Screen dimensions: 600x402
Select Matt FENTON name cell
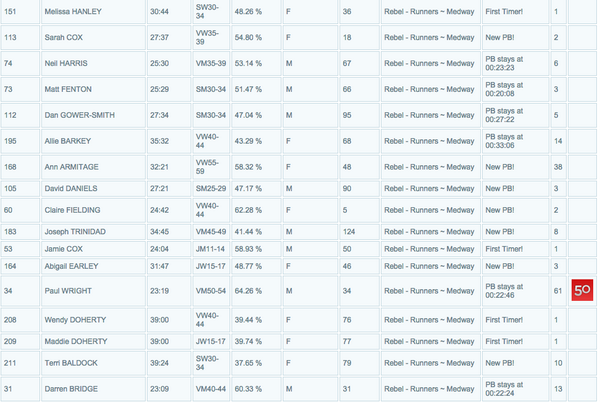click(x=68, y=89)
